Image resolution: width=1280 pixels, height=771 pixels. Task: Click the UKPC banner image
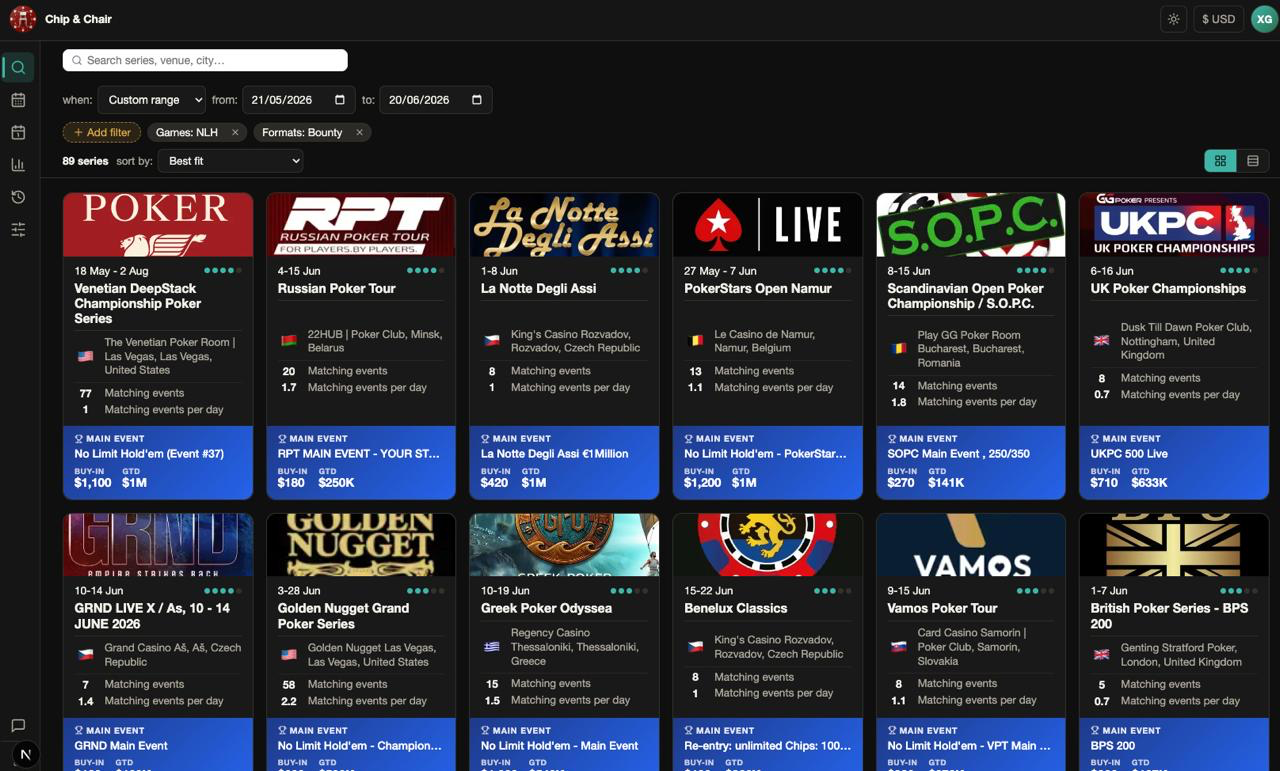click(x=1174, y=225)
